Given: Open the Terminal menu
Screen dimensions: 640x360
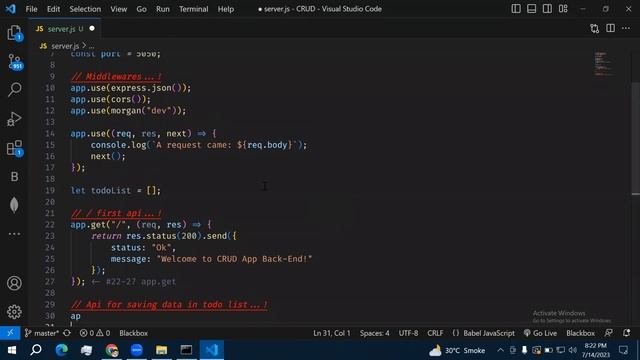Looking at the screenshot, I should 193,9.
